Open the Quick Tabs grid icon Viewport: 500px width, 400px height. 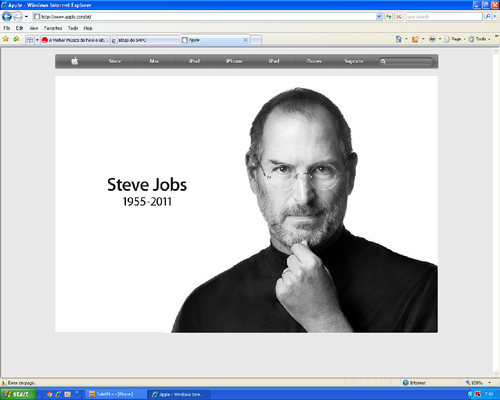30,40
